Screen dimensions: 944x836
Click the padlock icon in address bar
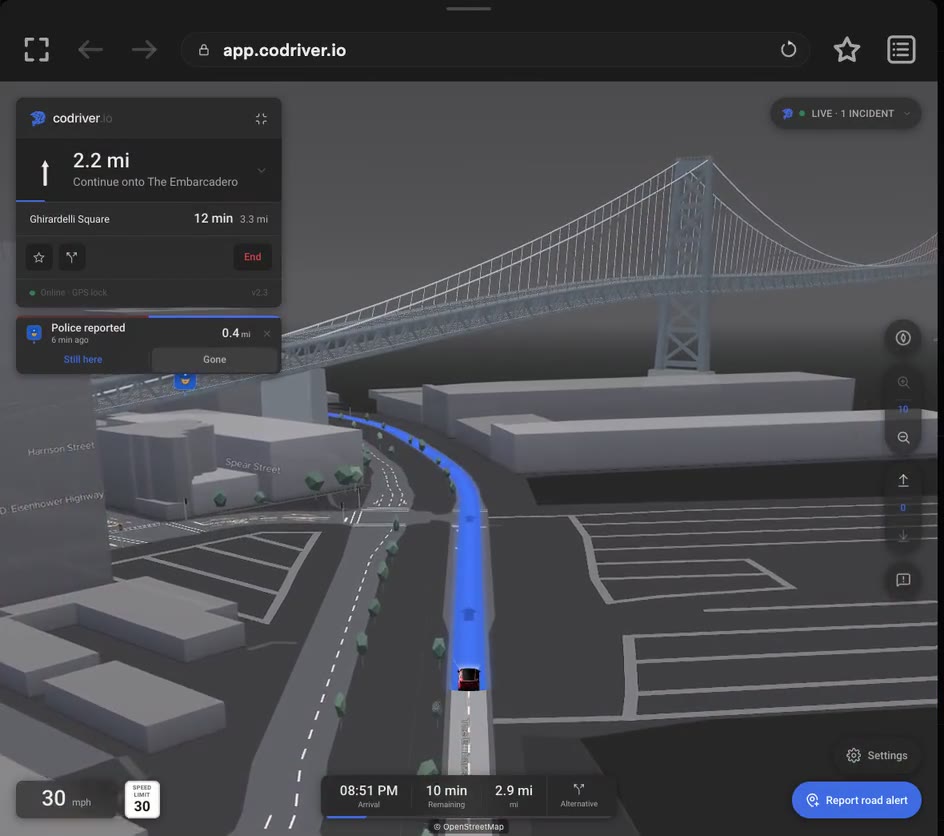pos(204,50)
